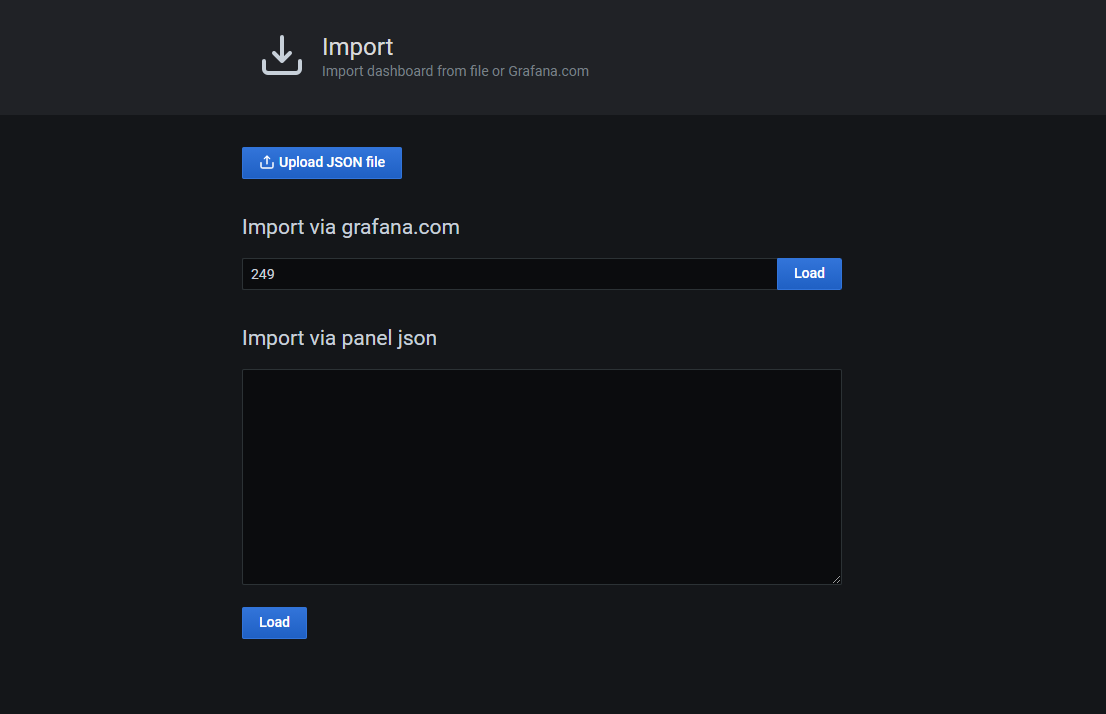
Task: Click the word file in page subtitle
Action: pyautogui.click(x=479, y=71)
